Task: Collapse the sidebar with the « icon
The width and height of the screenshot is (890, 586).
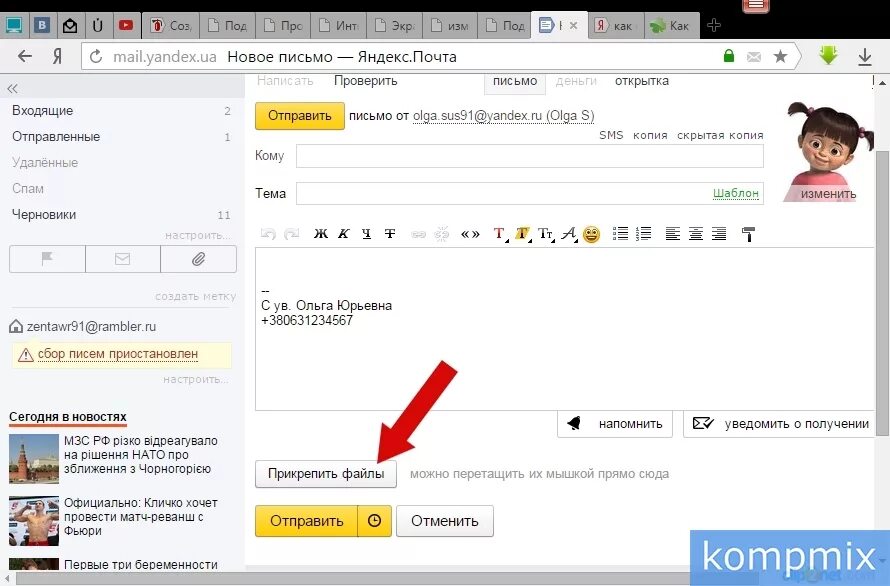Action: [12, 89]
